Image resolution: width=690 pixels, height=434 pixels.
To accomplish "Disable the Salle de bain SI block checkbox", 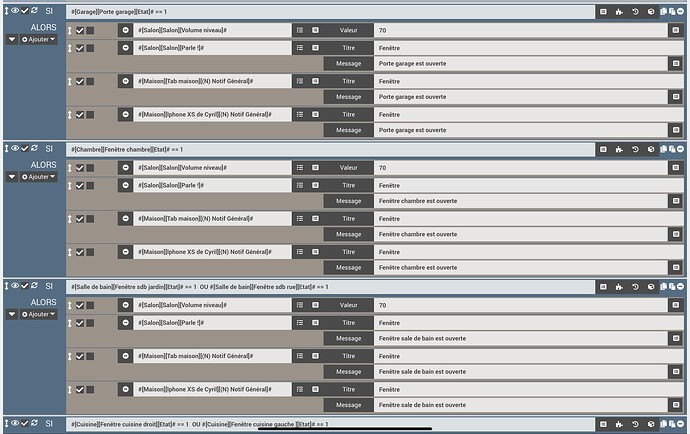I will point(25,286).
